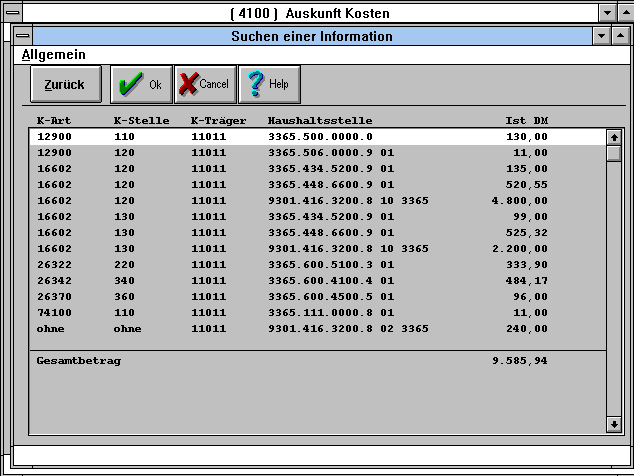Select the last row with K-Art ohne
This screenshot has height=476, width=634.
300,329
